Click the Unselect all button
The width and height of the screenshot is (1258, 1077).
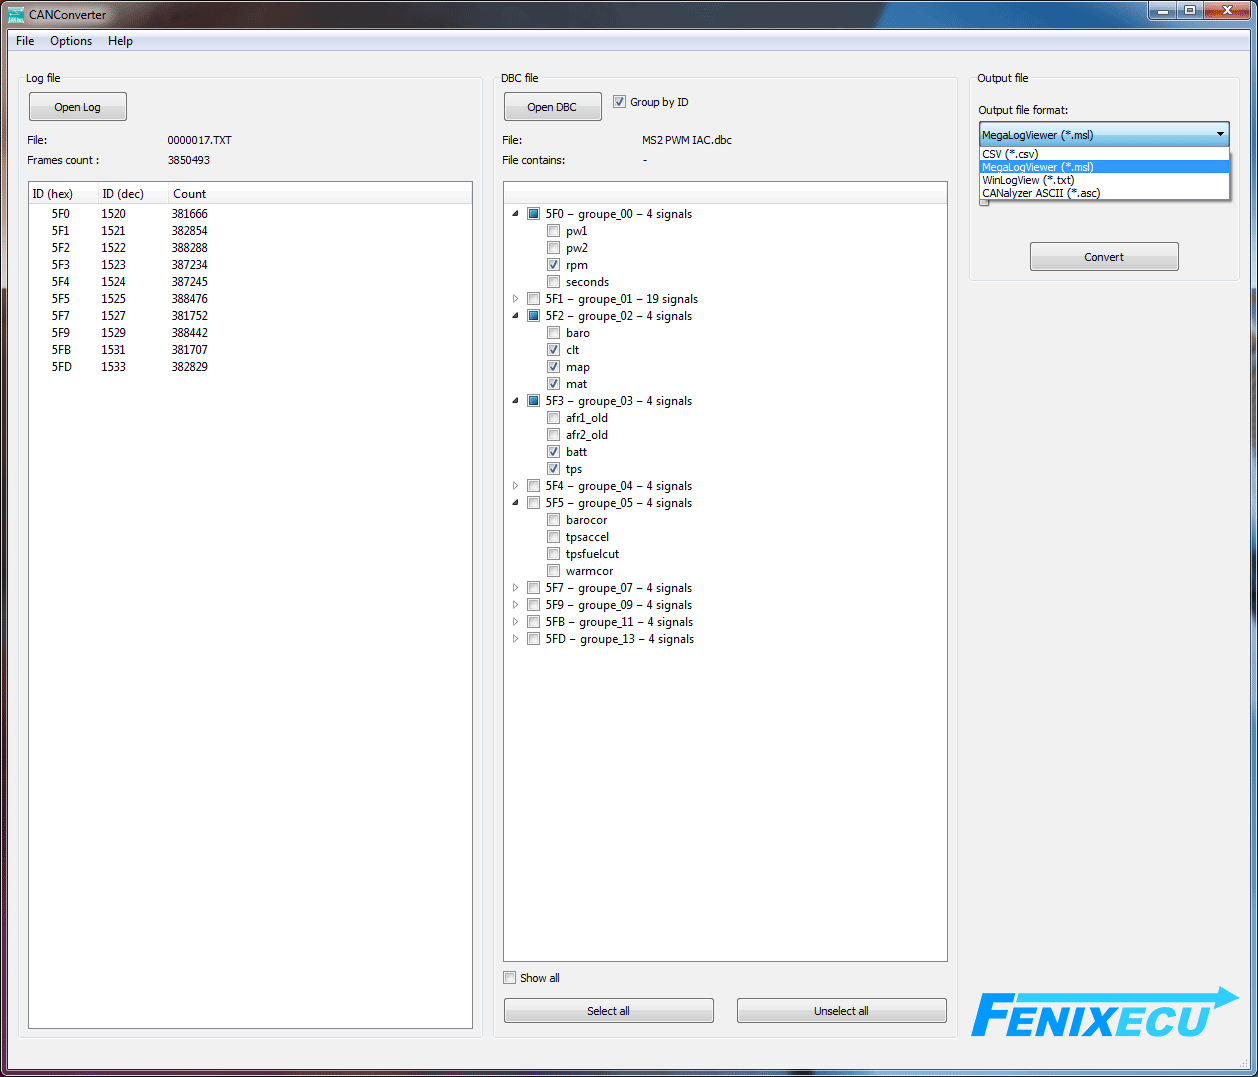(x=841, y=1011)
